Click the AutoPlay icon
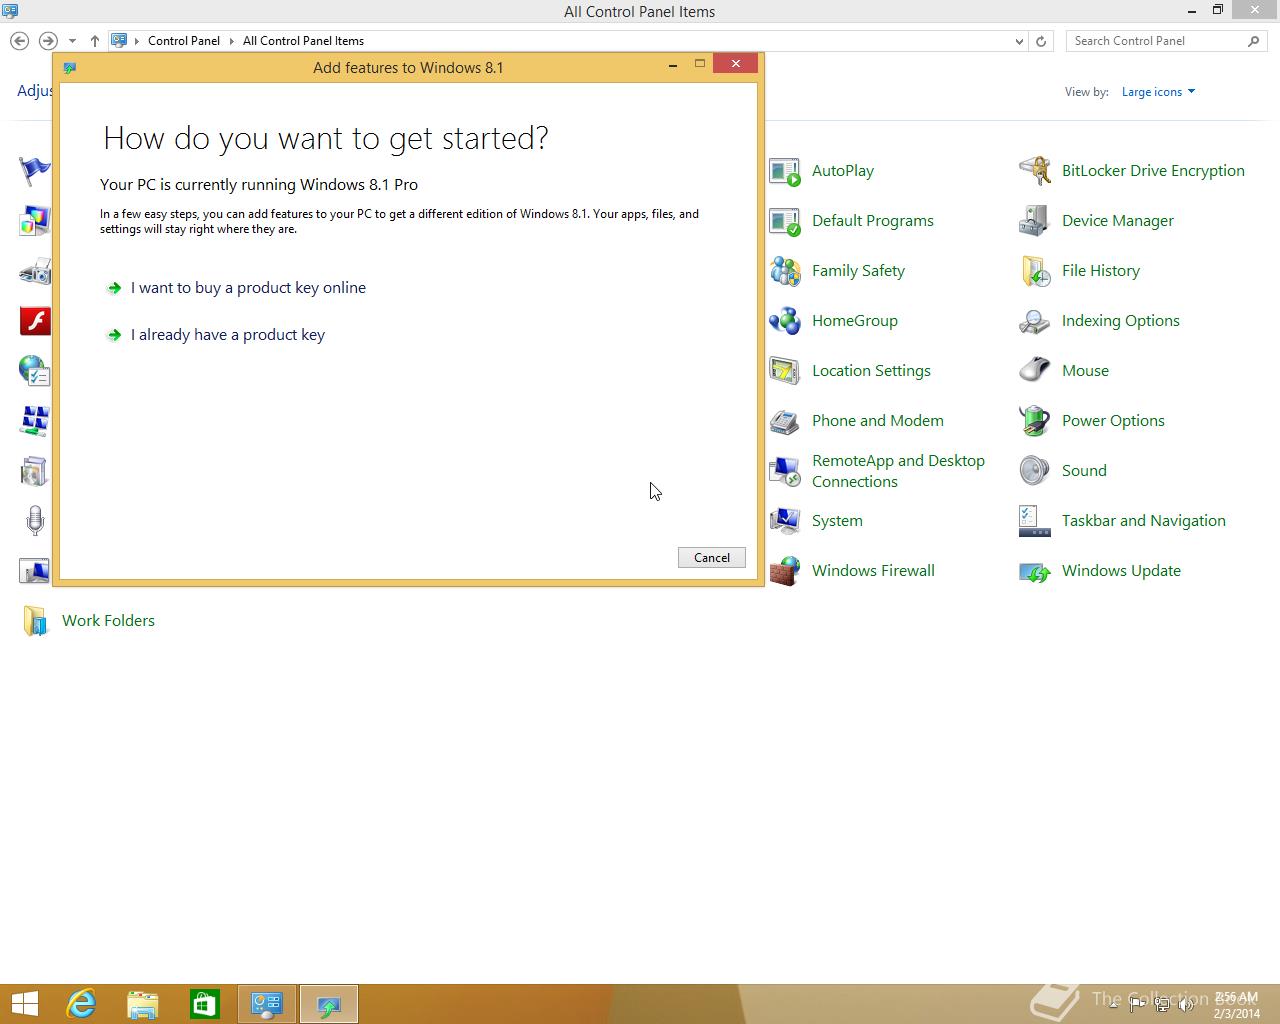The width and height of the screenshot is (1280, 1024). tap(785, 171)
